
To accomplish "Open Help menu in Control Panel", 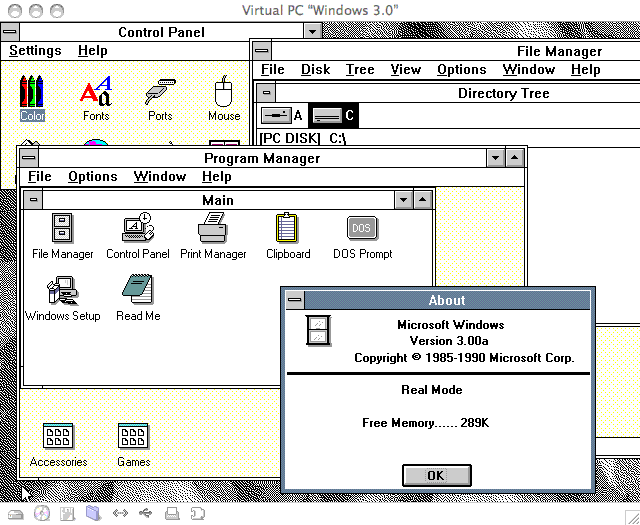I will [93, 51].
